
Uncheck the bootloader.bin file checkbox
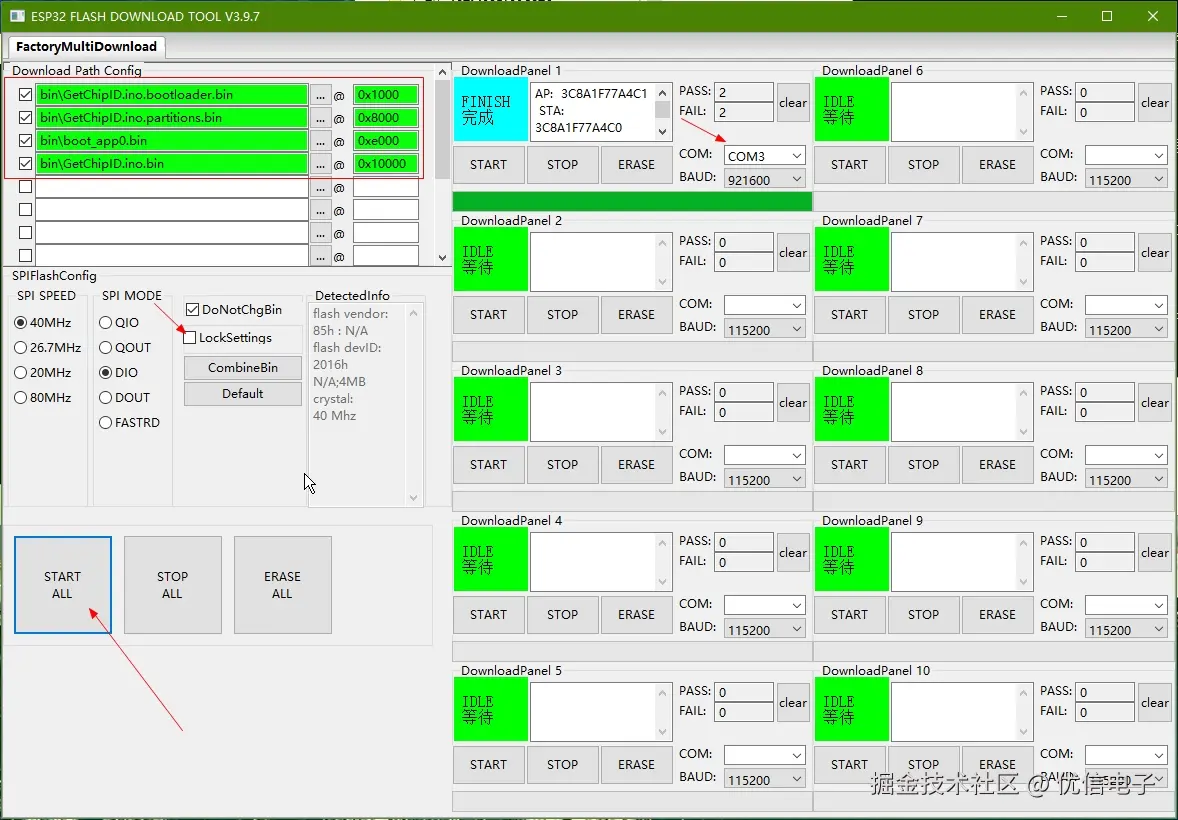(x=26, y=95)
